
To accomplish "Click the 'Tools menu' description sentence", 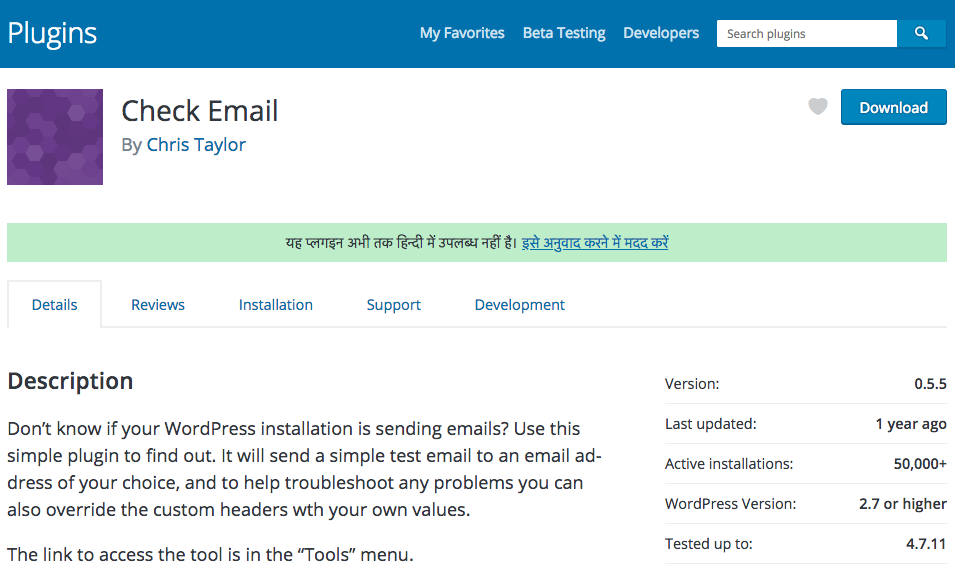I will [210, 555].
